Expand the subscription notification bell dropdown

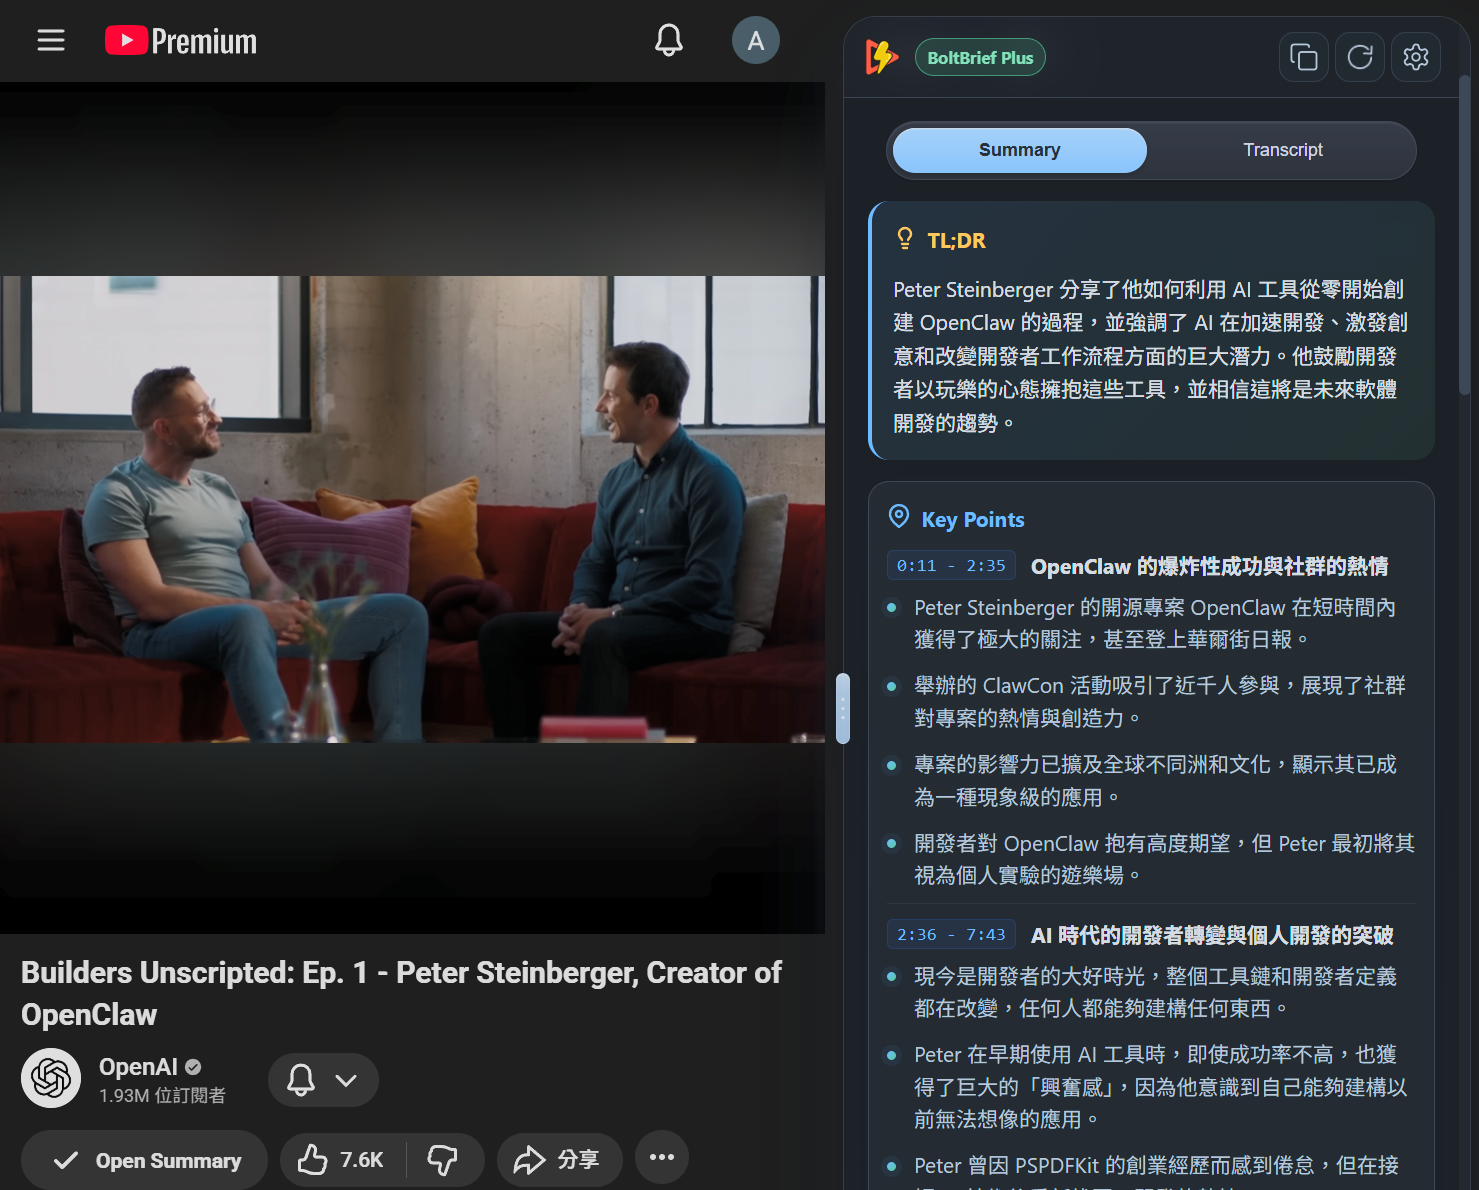pyautogui.click(x=323, y=1080)
